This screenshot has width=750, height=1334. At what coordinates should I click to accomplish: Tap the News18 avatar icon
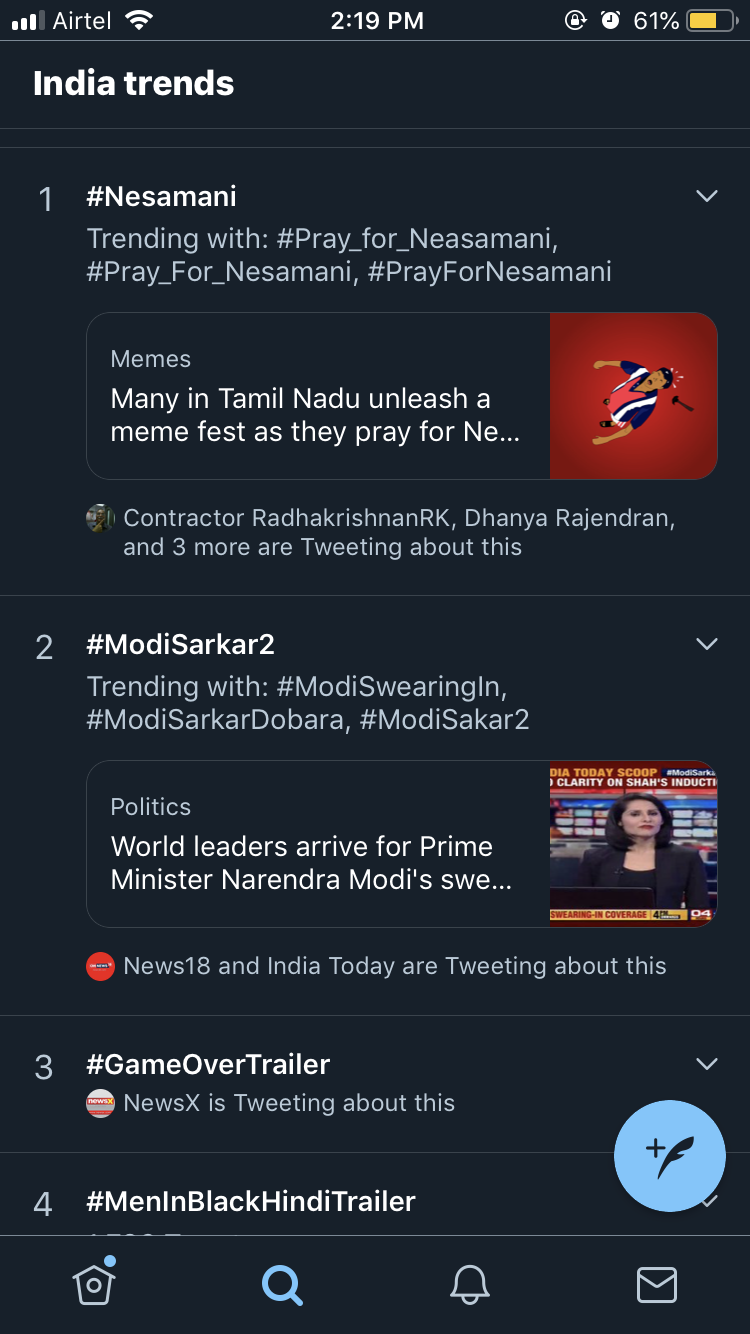100,966
